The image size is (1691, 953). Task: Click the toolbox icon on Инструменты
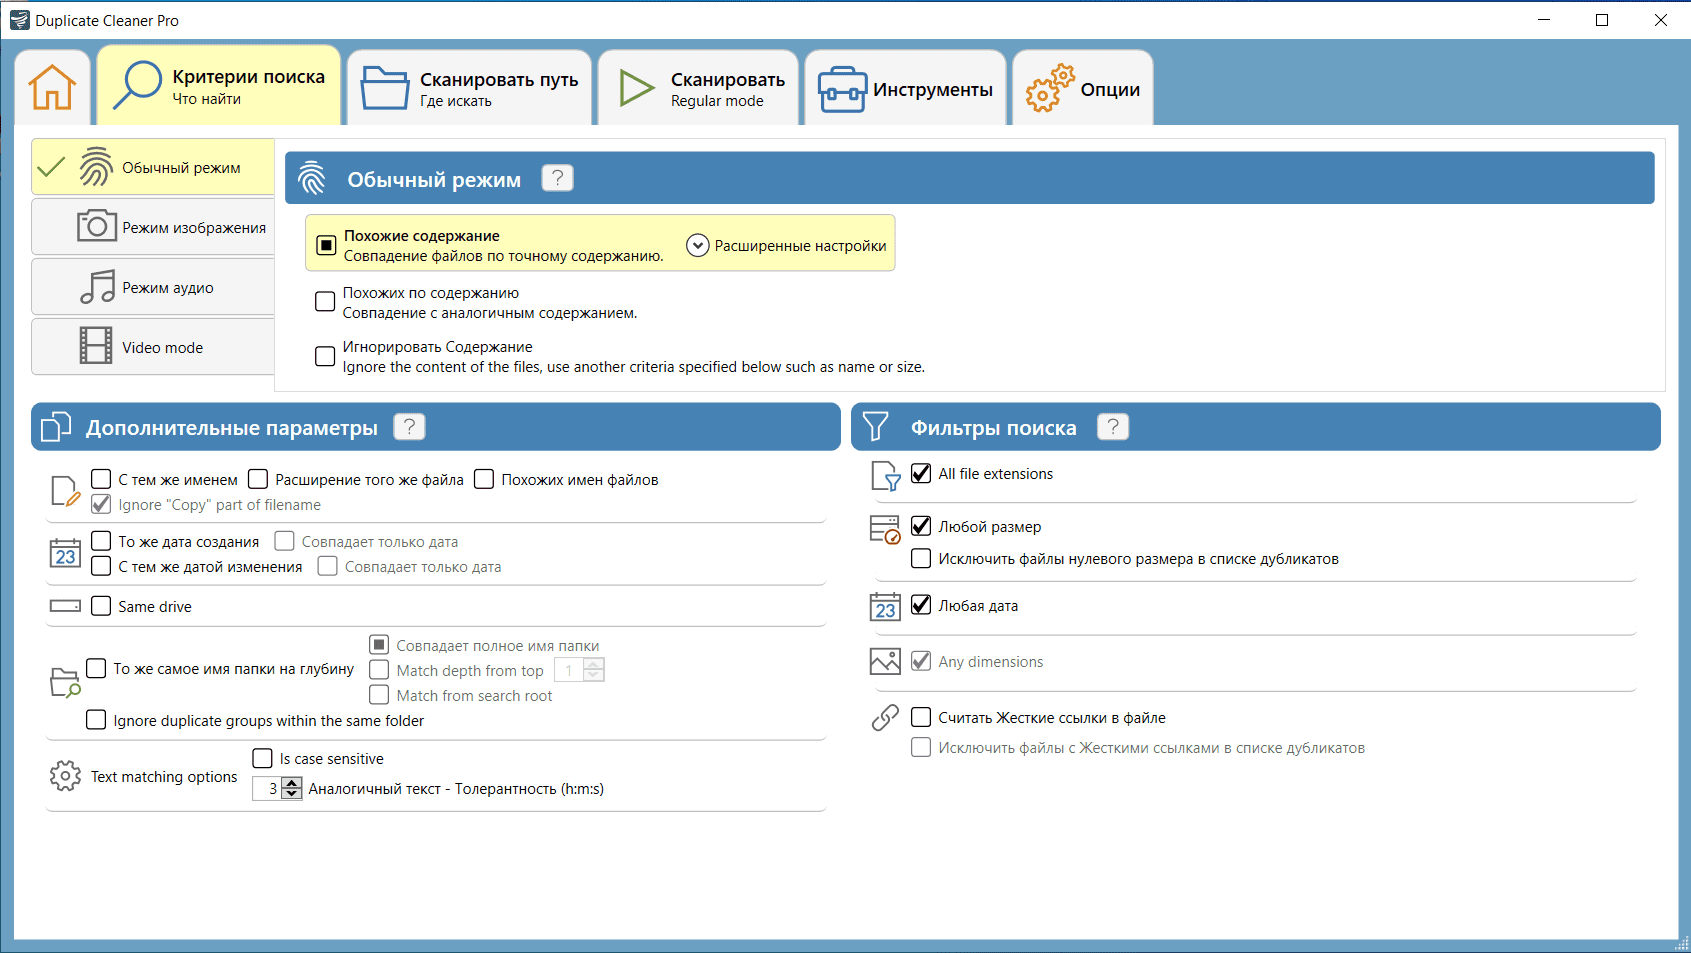click(842, 89)
